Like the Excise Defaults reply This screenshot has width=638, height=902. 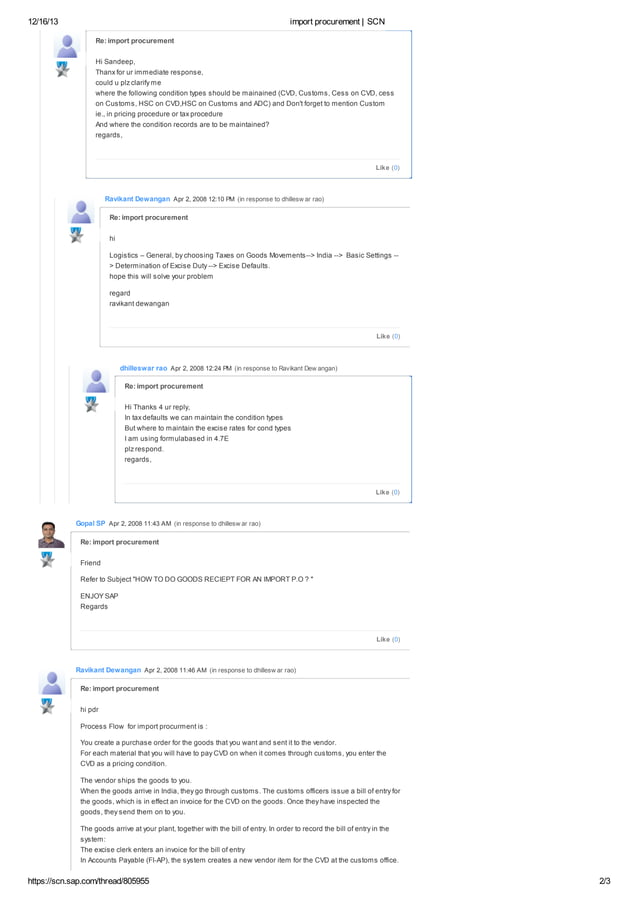pyautogui.click(x=388, y=336)
